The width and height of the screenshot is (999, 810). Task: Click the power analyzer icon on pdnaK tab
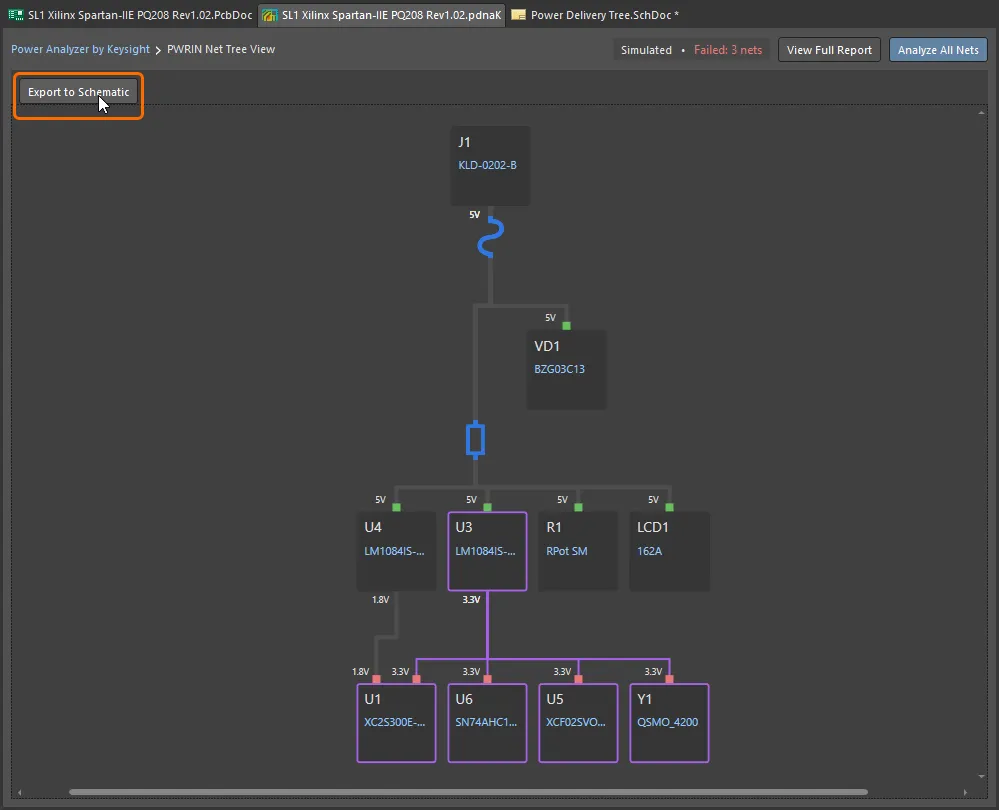(x=270, y=15)
